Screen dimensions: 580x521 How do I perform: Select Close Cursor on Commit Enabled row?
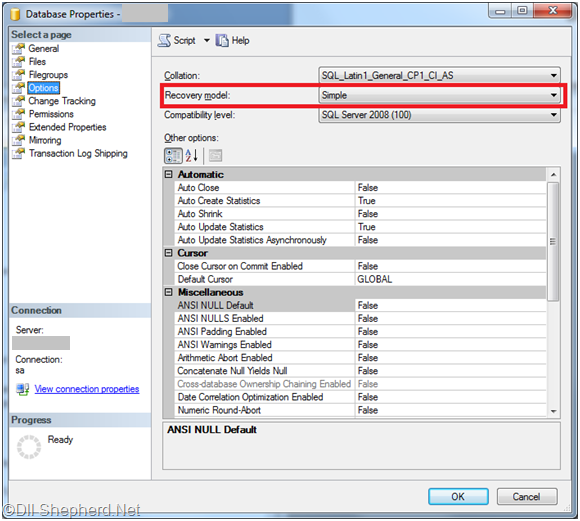tap(361, 266)
